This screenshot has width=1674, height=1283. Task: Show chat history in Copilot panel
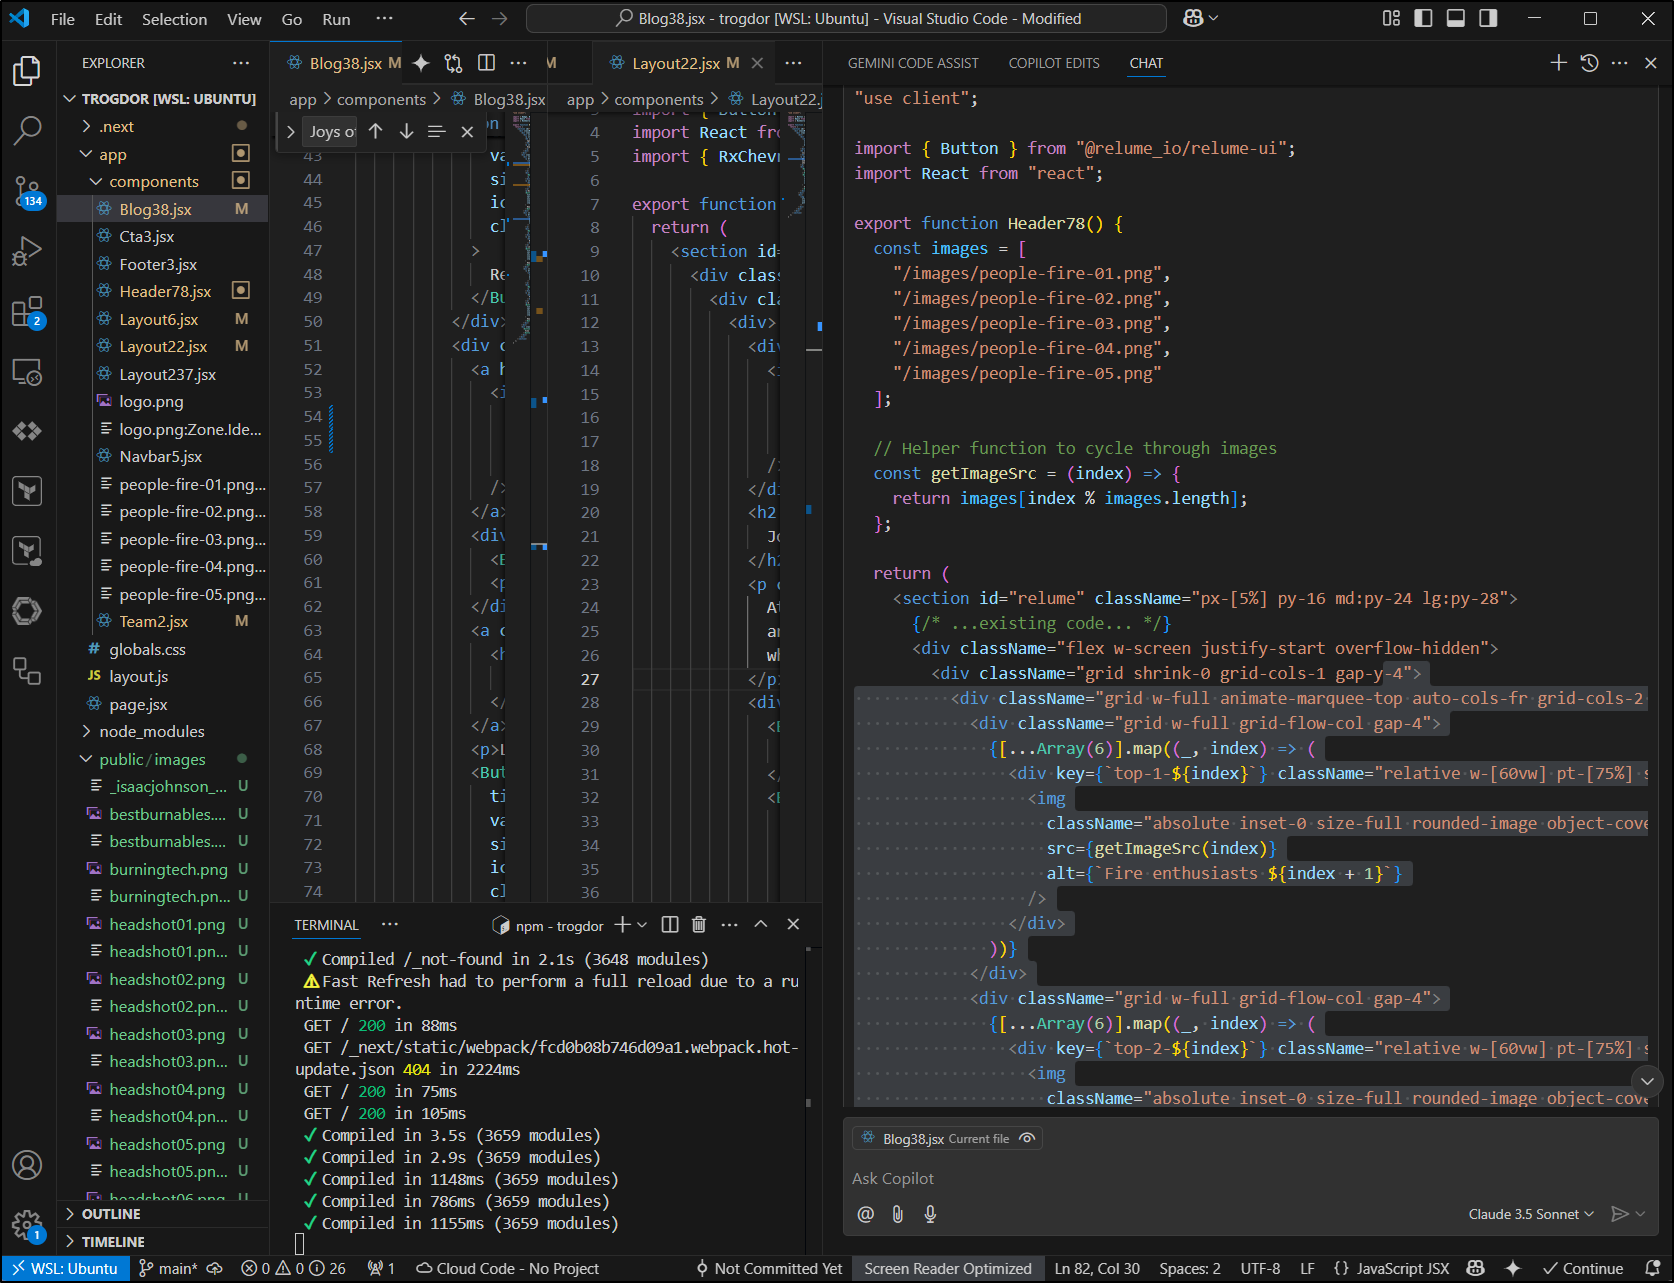[x=1589, y=63]
